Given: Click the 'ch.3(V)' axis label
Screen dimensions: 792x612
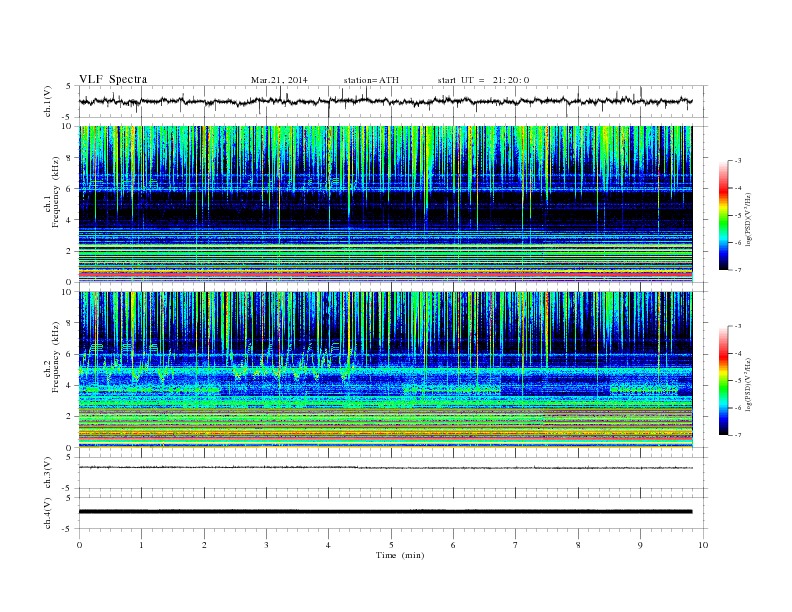Looking at the screenshot, I should (48, 473).
